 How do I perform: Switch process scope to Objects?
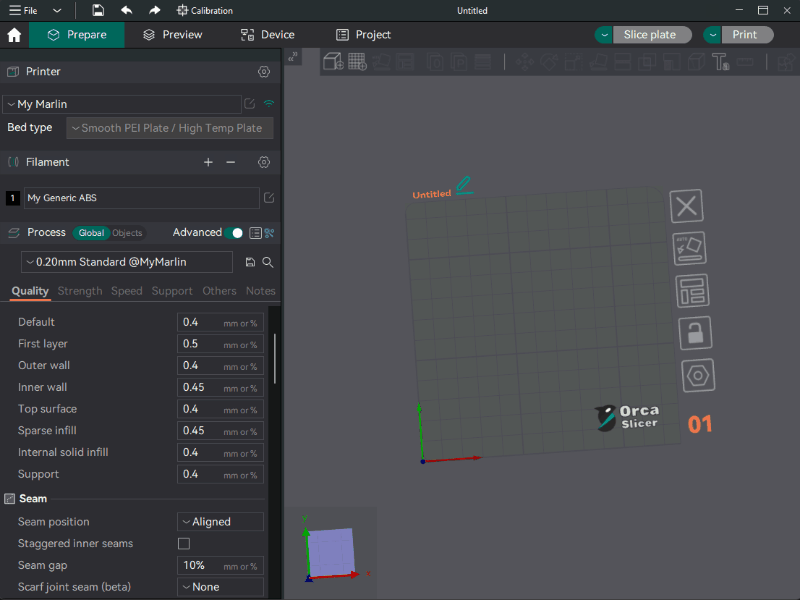[x=127, y=233]
